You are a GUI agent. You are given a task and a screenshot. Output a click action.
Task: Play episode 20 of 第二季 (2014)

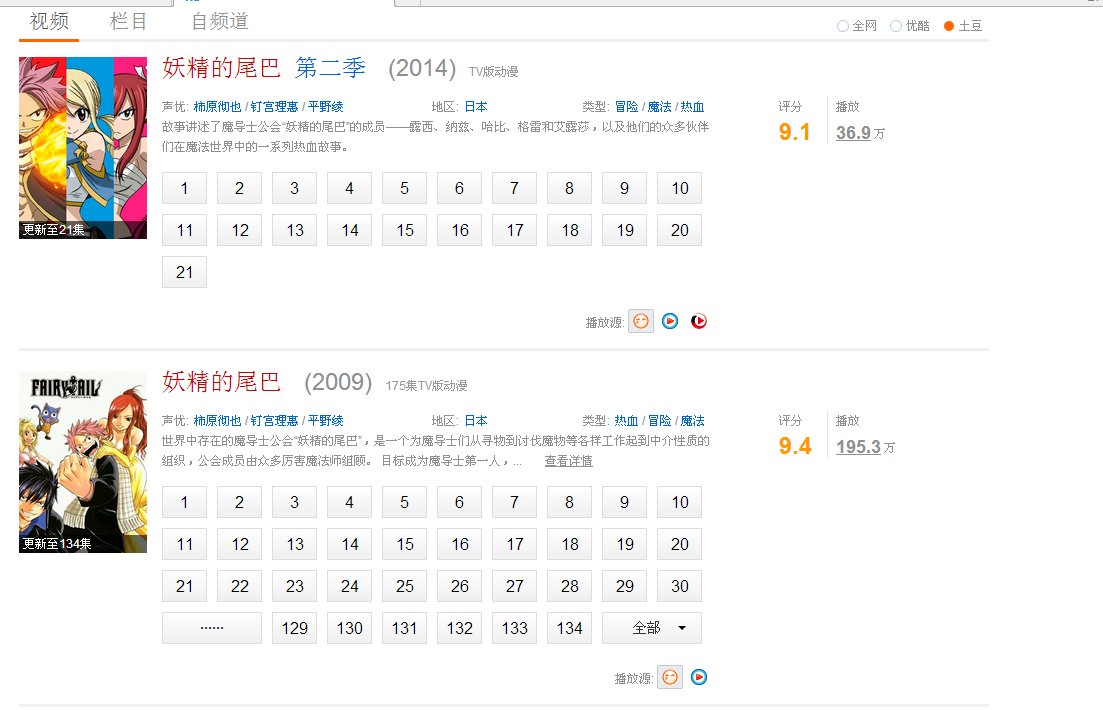pyautogui.click(x=680, y=230)
